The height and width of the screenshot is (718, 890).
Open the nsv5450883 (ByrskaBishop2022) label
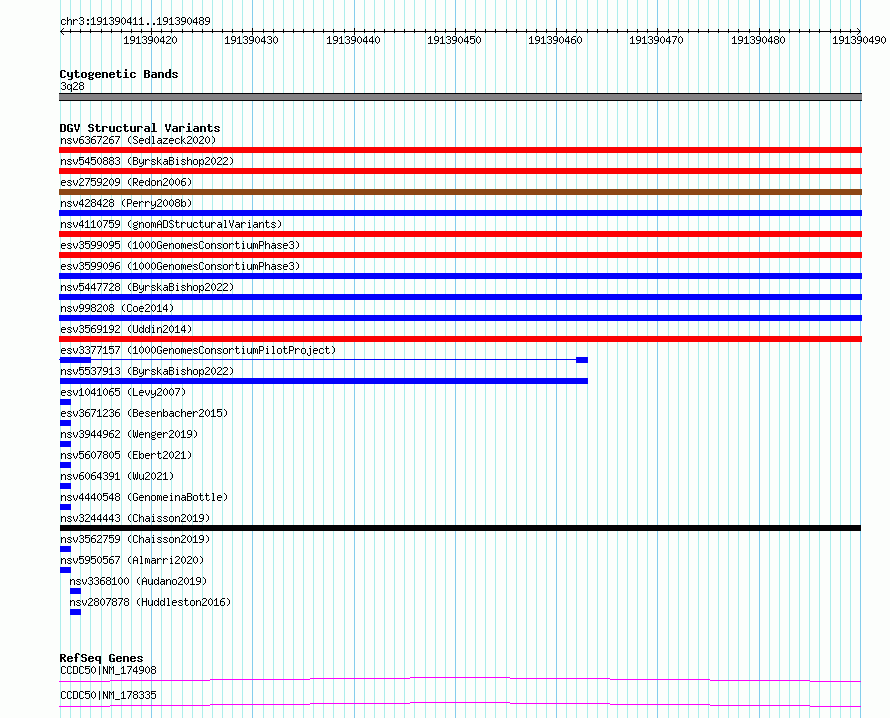(x=147, y=161)
